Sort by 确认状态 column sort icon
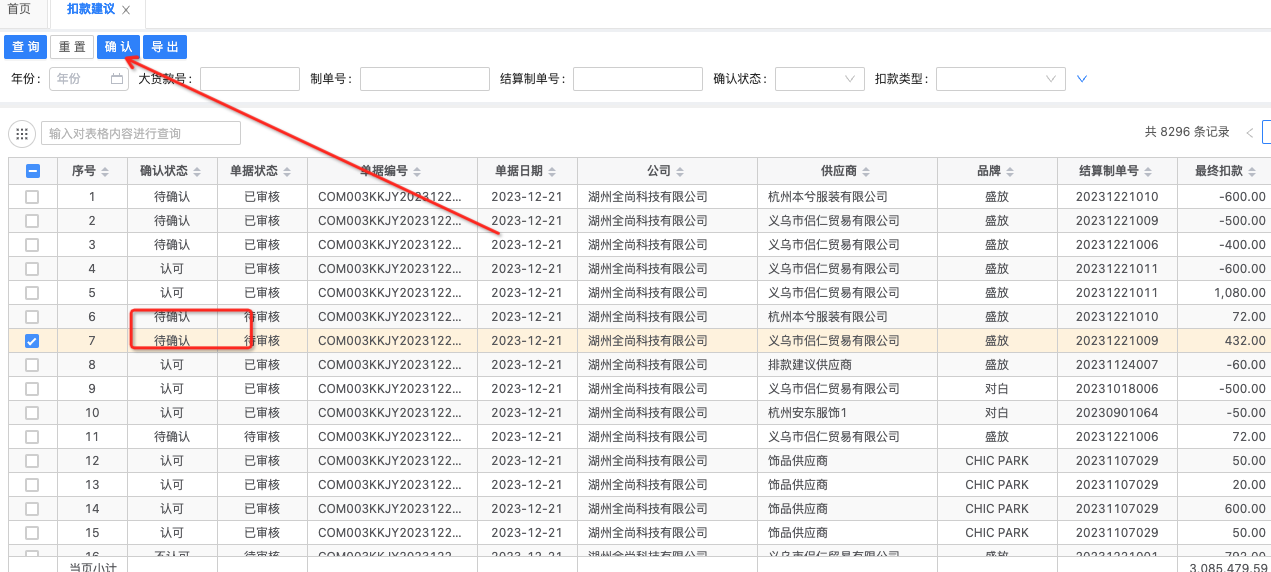Image resolution: width=1271 pixels, height=572 pixels. 197,171
